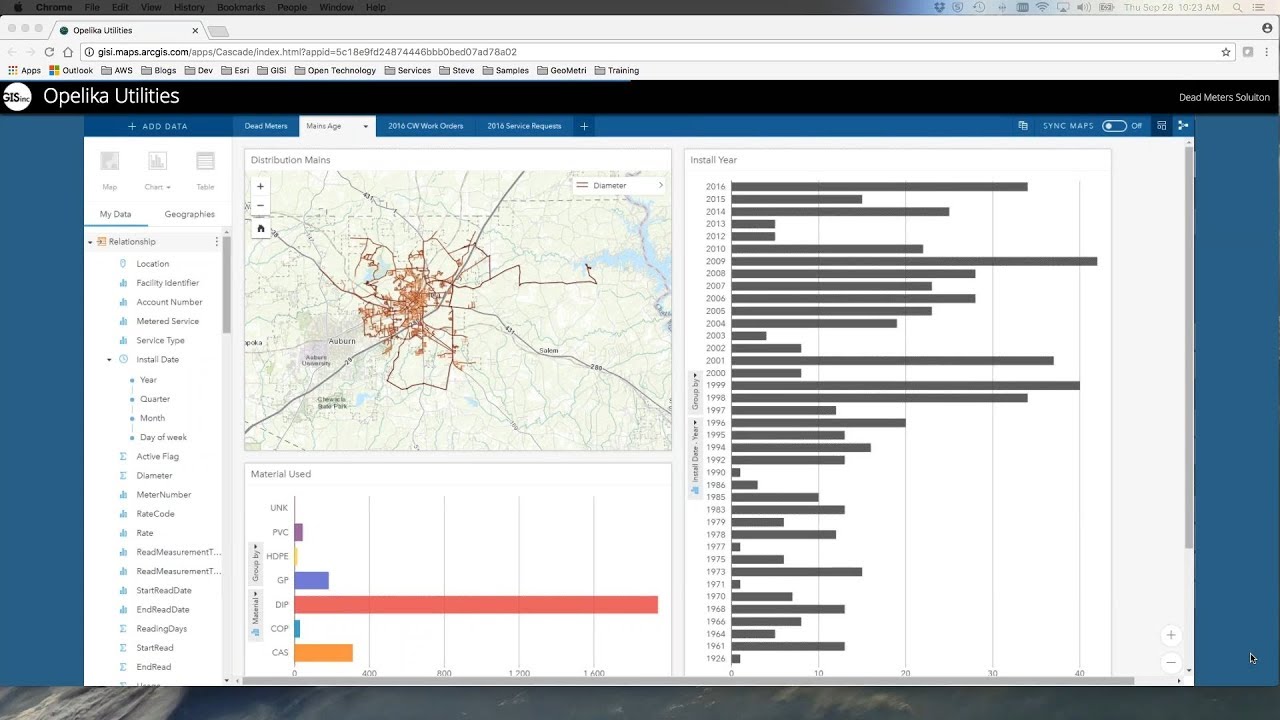Select Year under Install Date
Image resolution: width=1280 pixels, height=720 pixels.
[x=148, y=380]
